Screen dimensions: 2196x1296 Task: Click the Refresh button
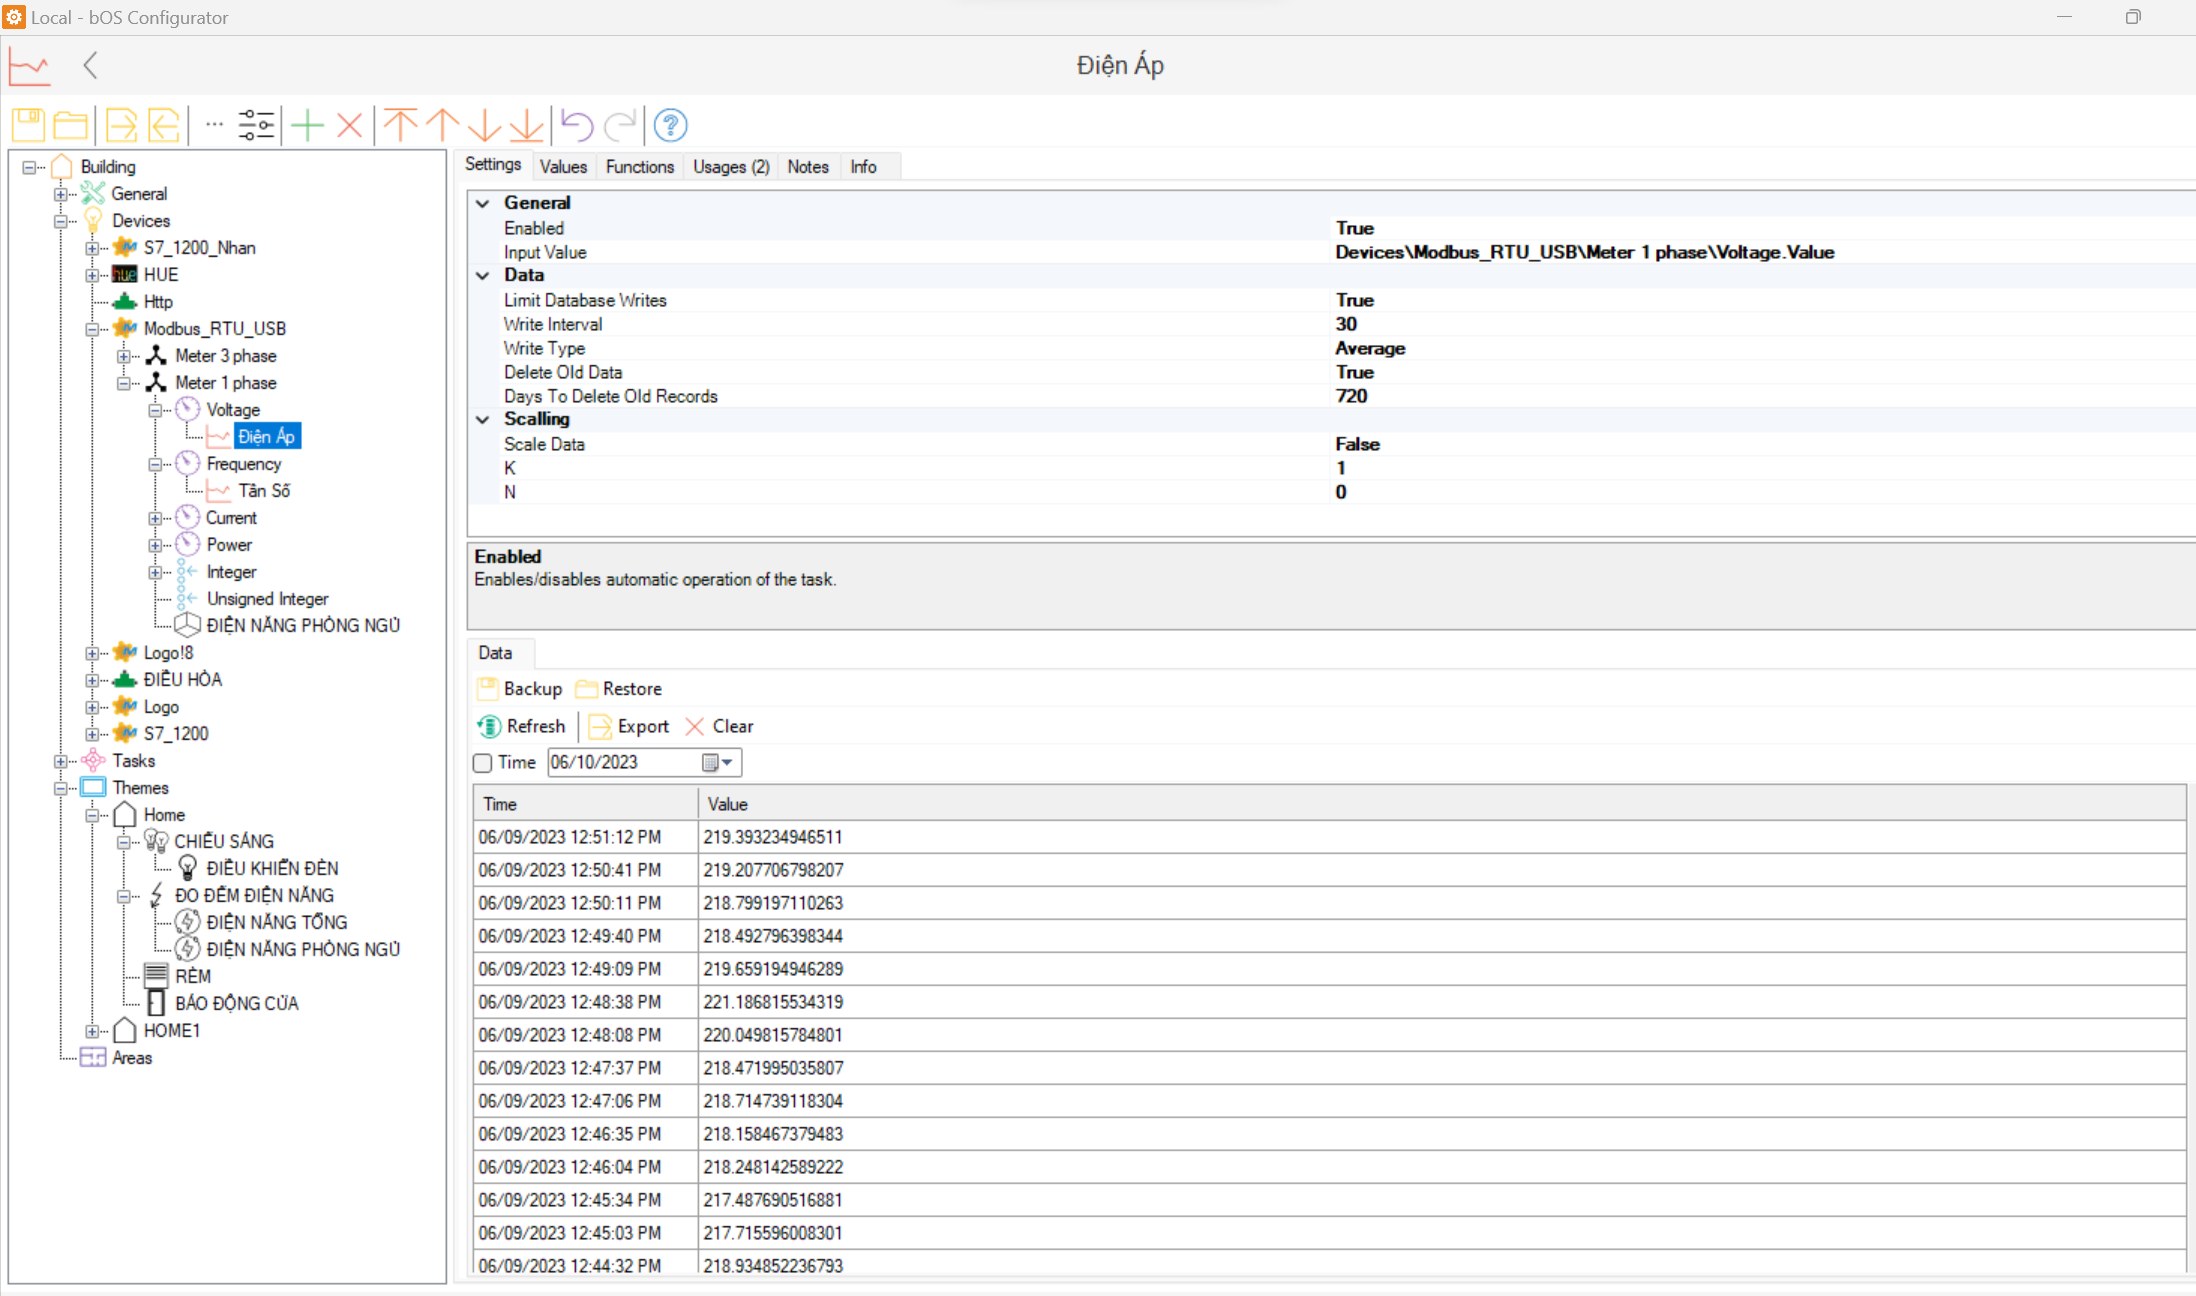[x=521, y=726]
